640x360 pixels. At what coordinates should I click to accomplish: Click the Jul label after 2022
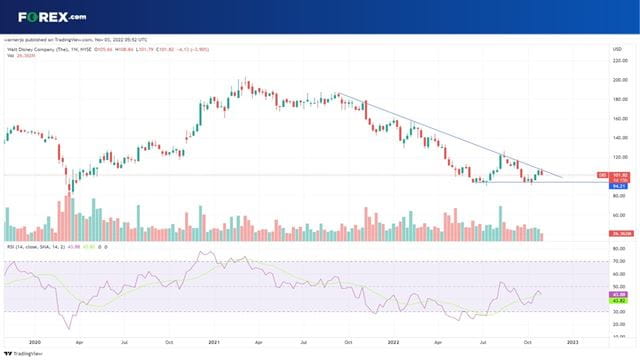pyautogui.click(x=483, y=342)
